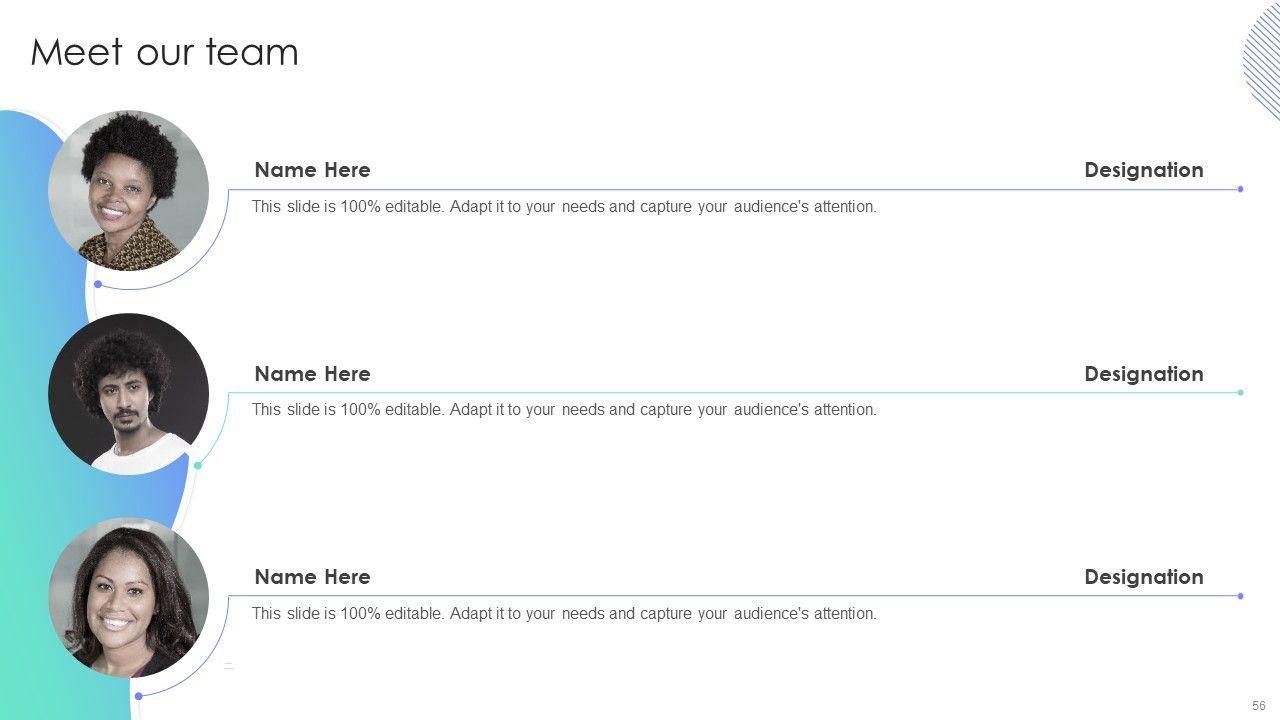Image resolution: width=1280 pixels, height=720 pixels.
Task: Click the slide number 56
Action: coord(1258,706)
